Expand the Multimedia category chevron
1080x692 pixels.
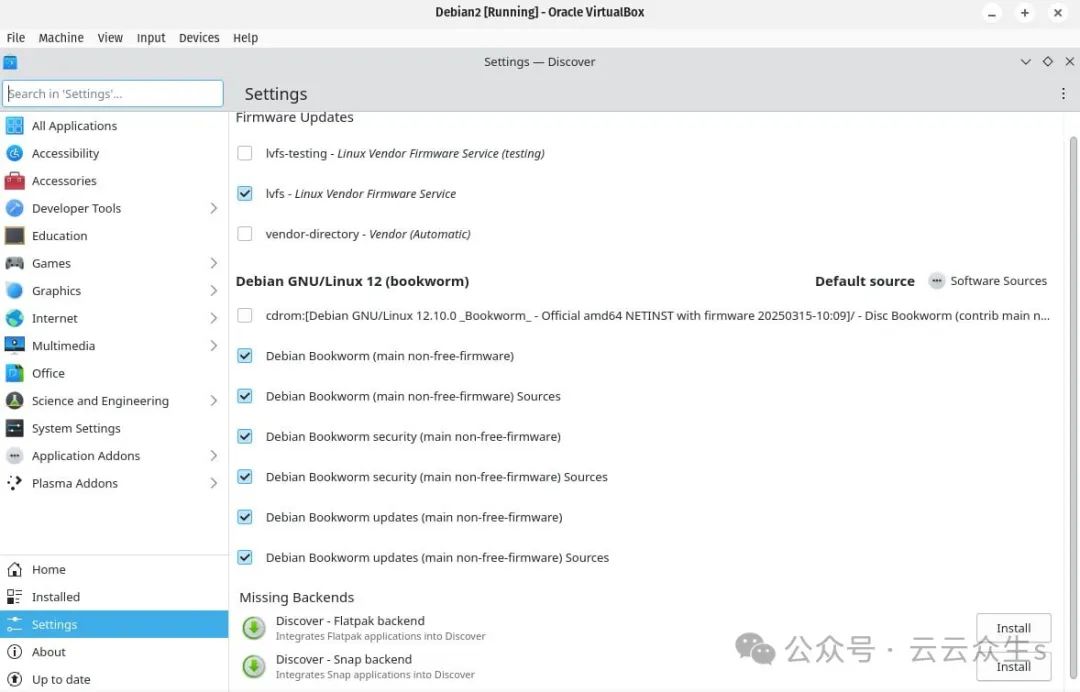click(213, 346)
